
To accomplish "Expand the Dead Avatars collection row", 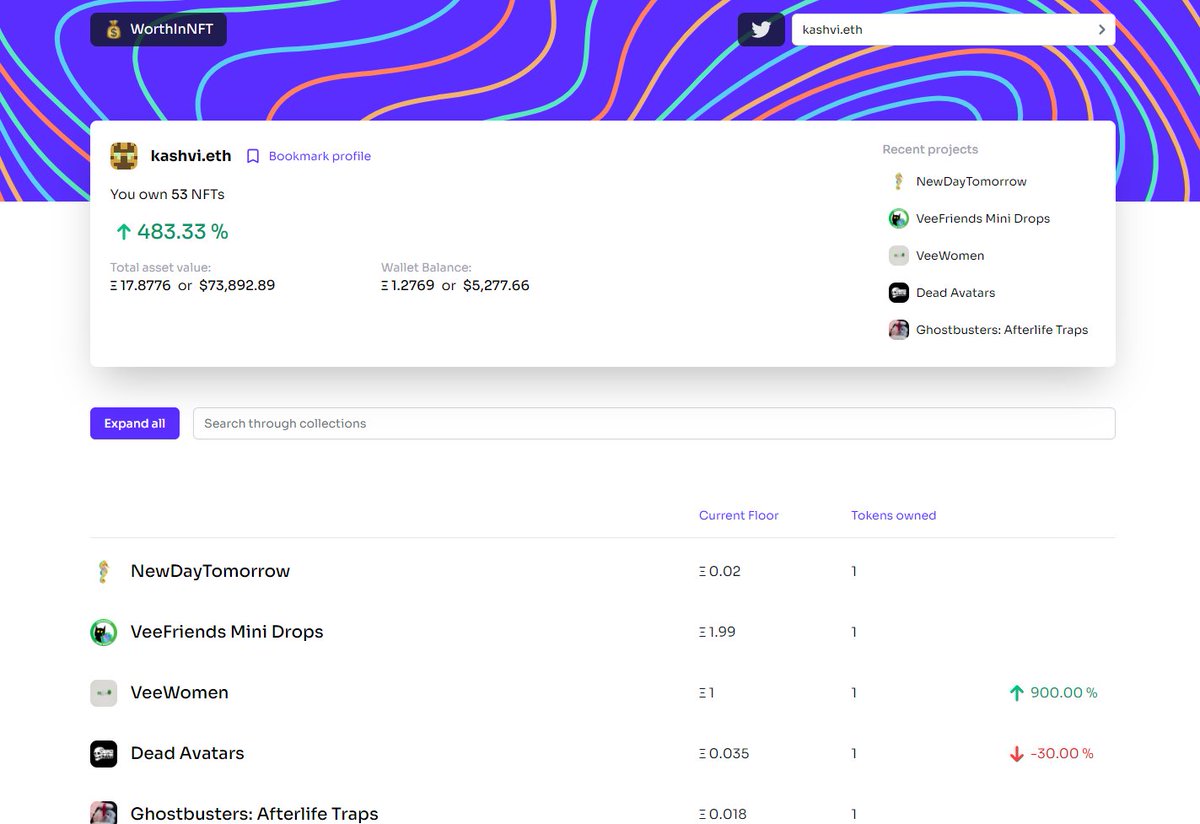I will 602,754.
